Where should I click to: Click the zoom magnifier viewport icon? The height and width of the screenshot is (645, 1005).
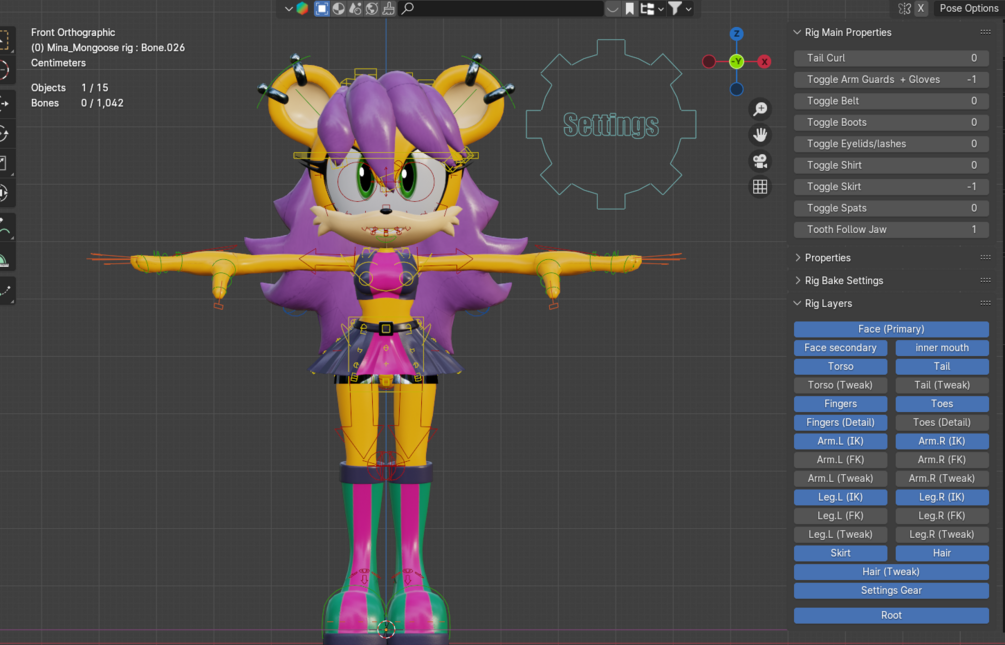click(760, 109)
